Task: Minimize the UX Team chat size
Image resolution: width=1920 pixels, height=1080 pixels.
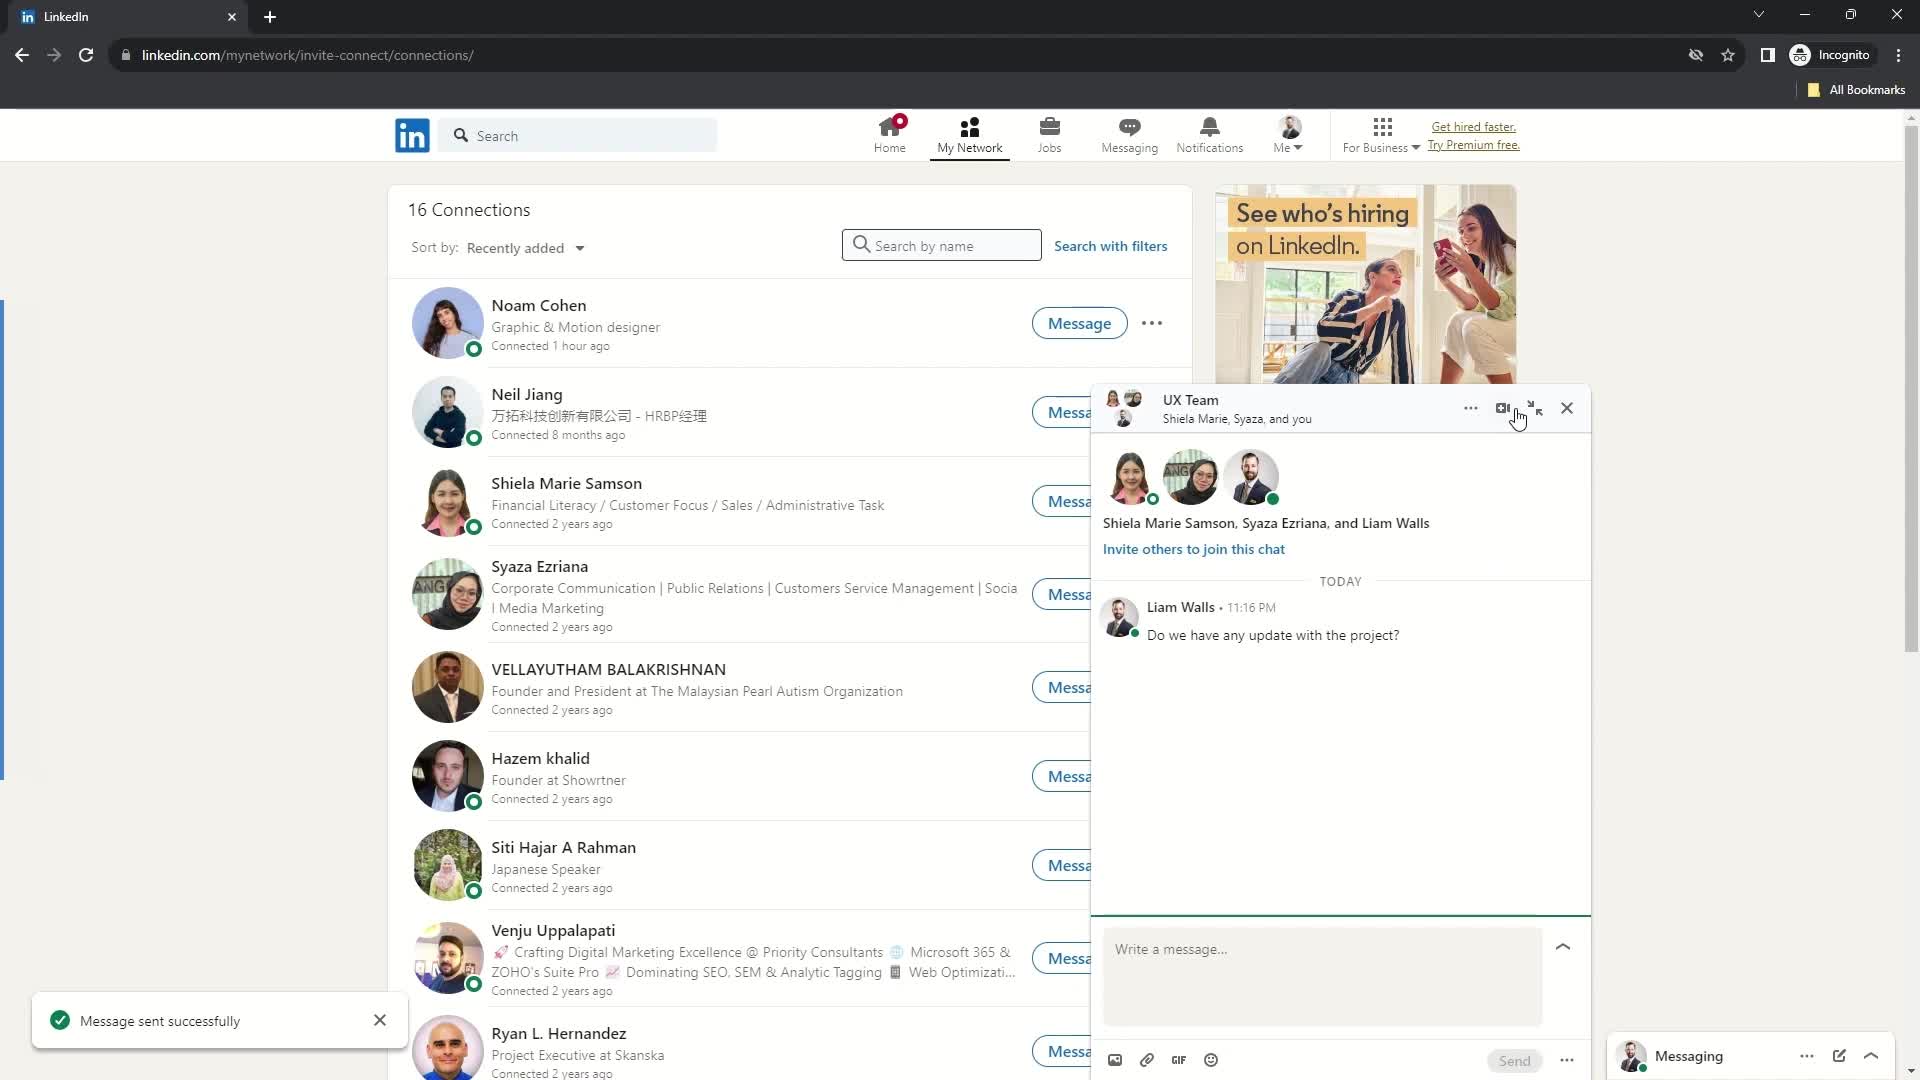Action: 1535,408
